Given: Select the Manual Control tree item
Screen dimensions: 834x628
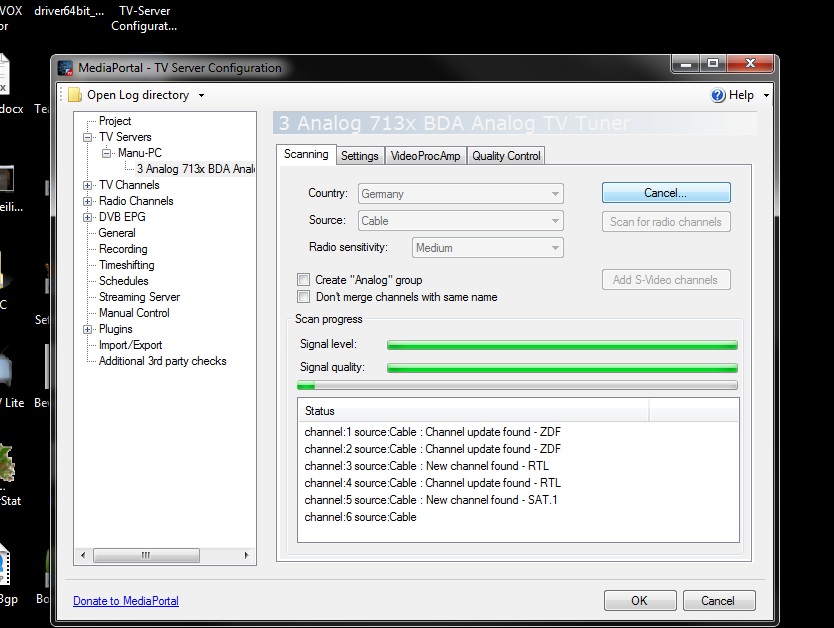Looking at the screenshot, I should tap(134, 313).
